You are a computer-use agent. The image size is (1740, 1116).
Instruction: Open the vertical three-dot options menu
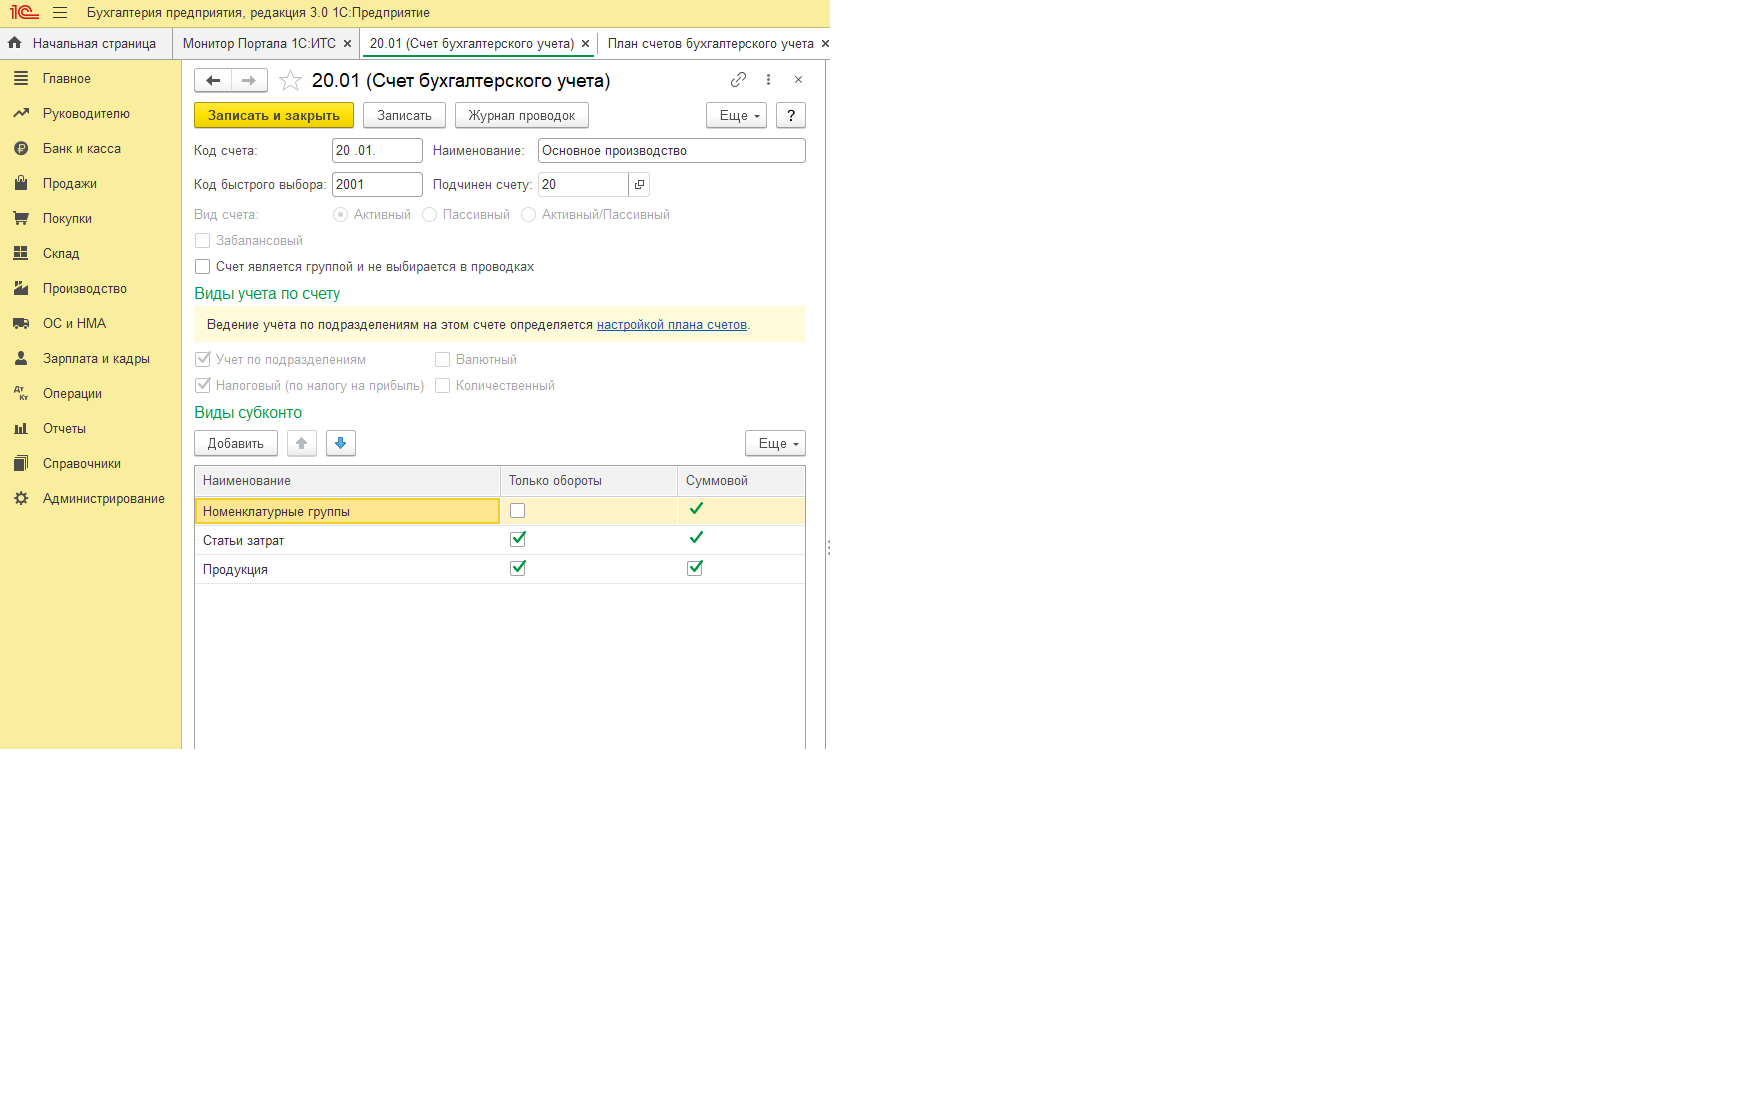768,80
